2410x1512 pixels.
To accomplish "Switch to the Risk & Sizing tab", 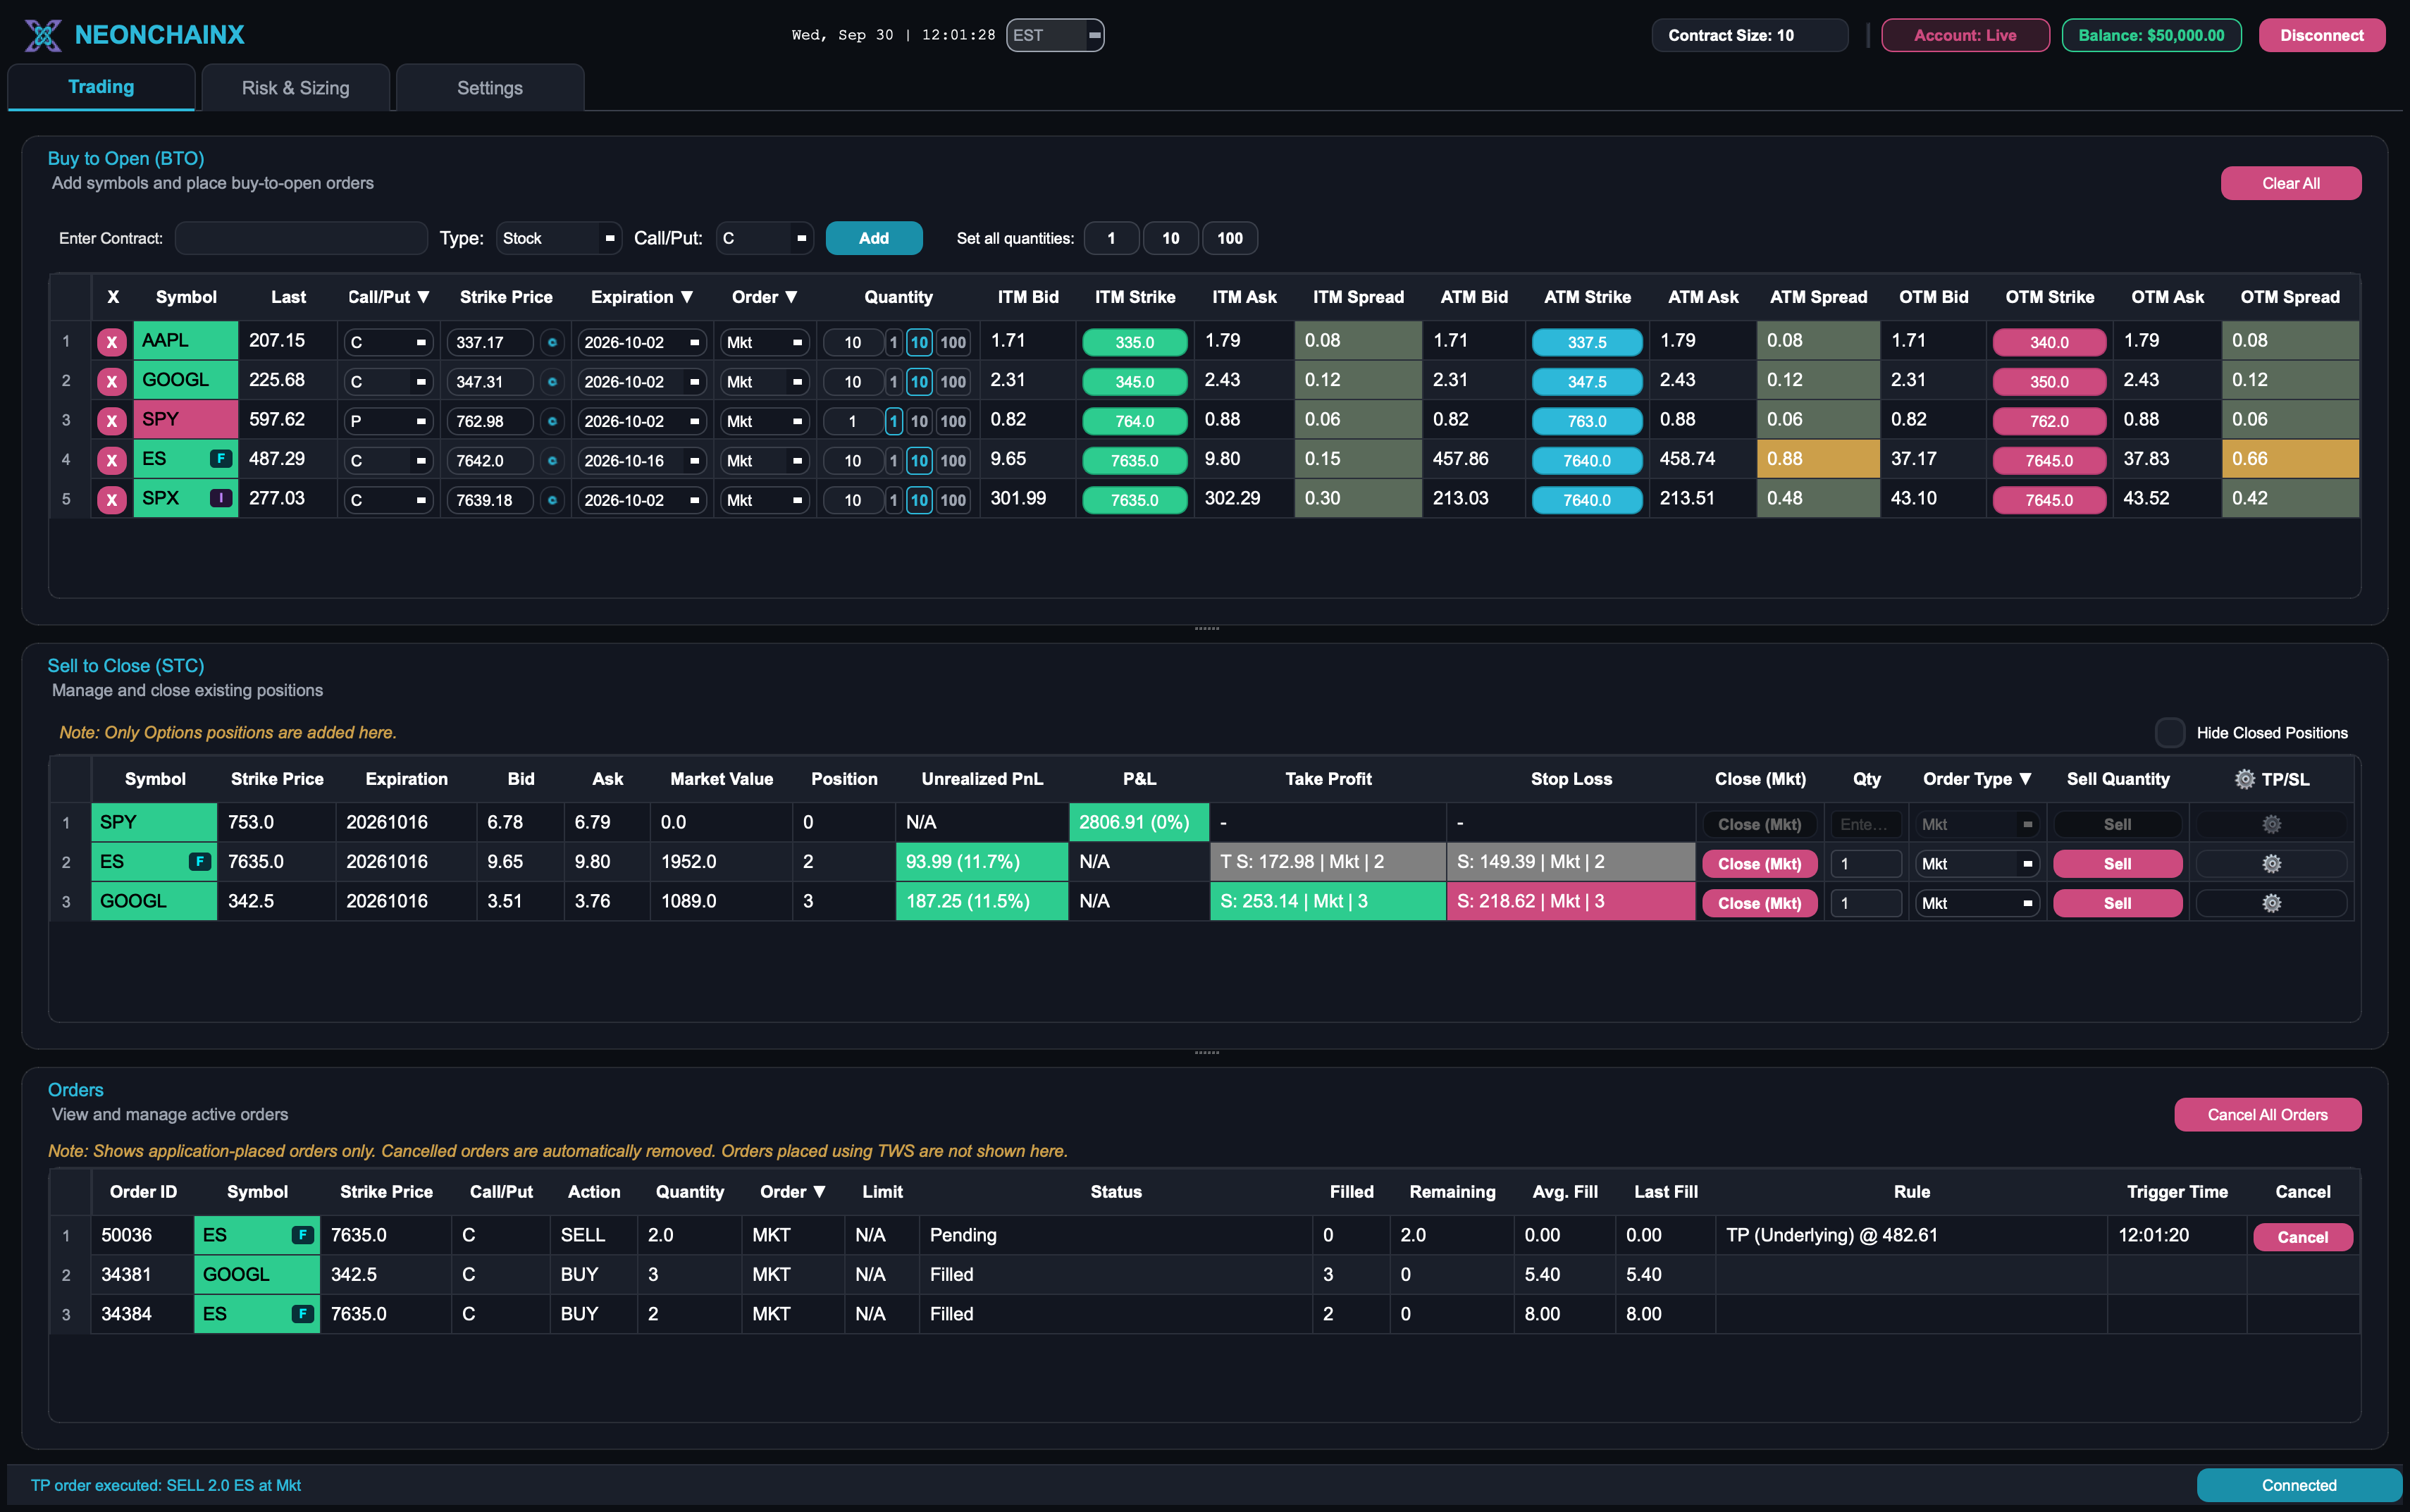I will [296, 88].
